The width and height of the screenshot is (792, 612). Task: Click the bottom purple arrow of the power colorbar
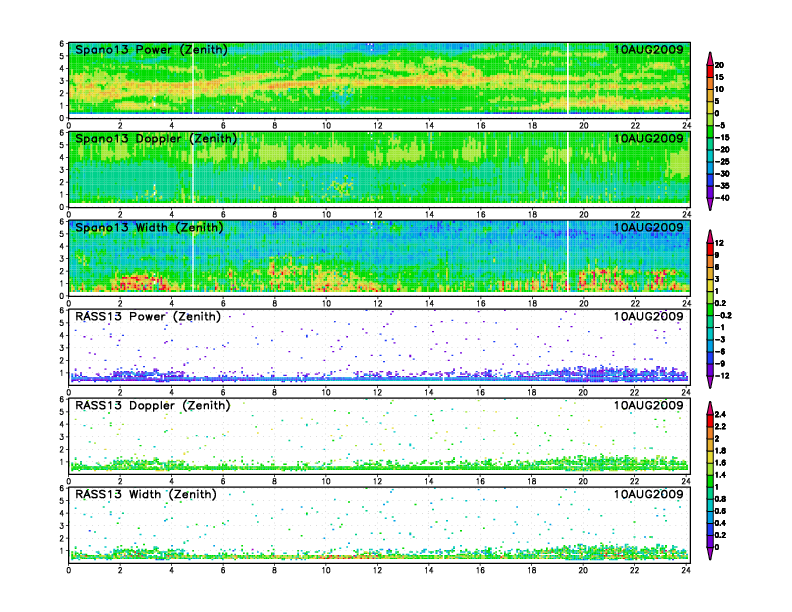[710, 204]
